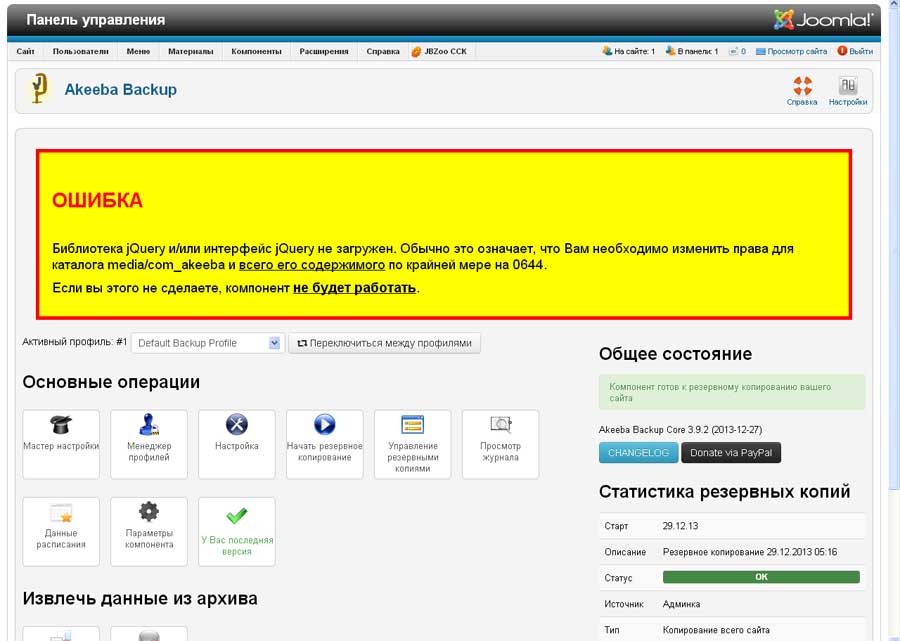
Task: Open the Настройка configuration icon
Action: click(x=236, y=444)
